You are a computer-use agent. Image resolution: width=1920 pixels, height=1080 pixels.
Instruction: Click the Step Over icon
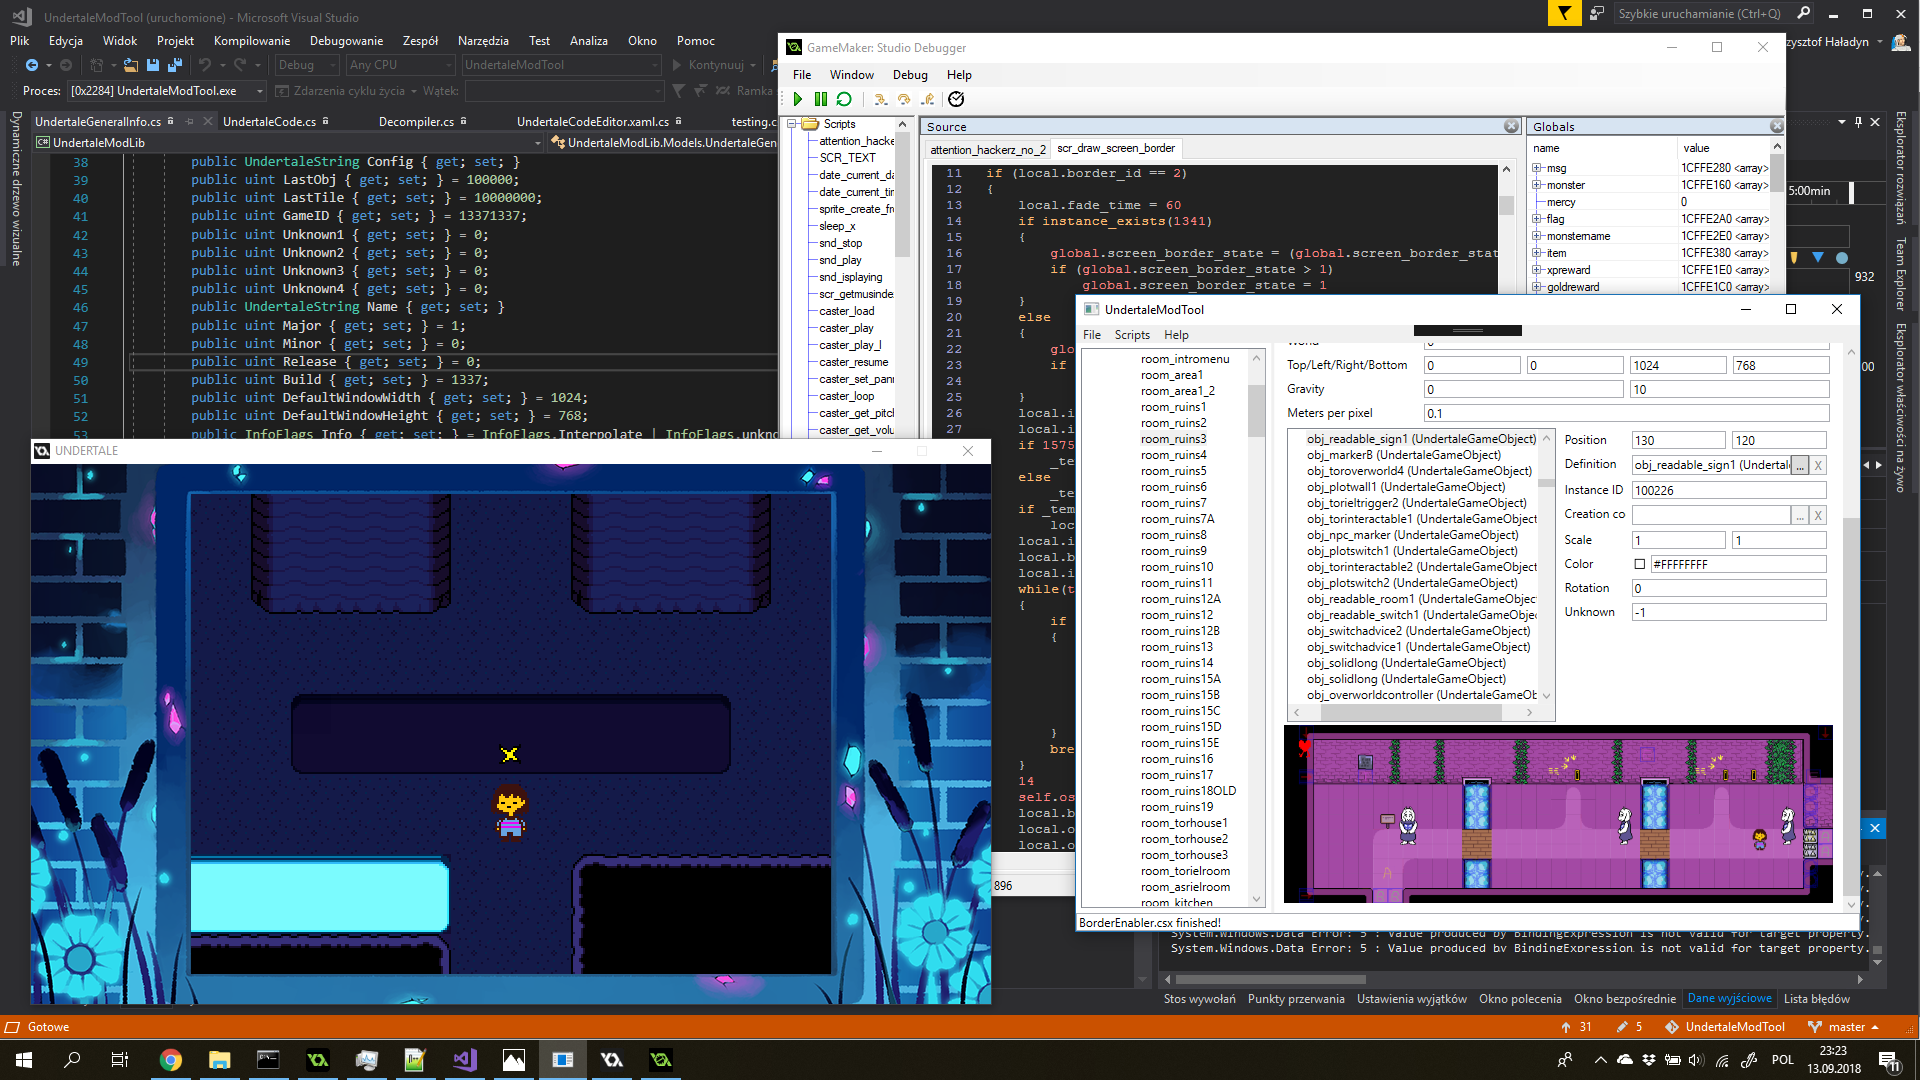904,99
